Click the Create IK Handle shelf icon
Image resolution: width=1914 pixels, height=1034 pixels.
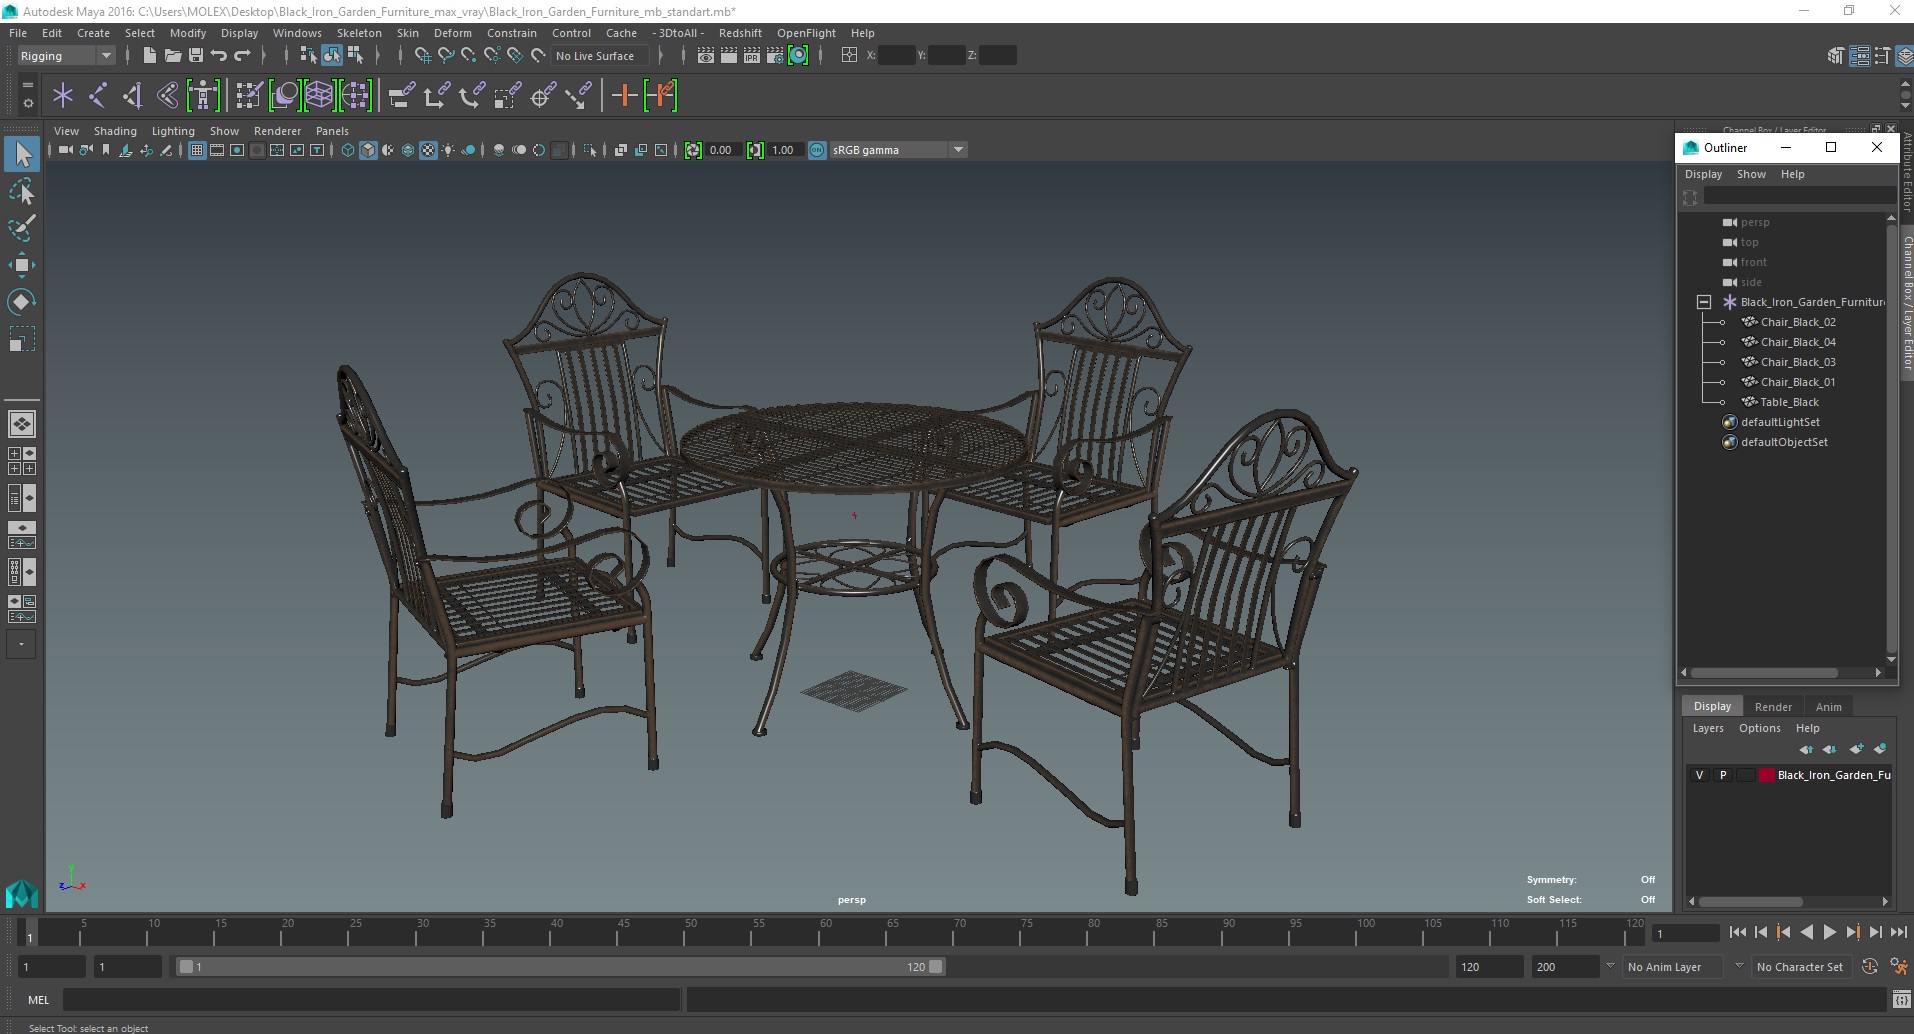tap(133, 96)
